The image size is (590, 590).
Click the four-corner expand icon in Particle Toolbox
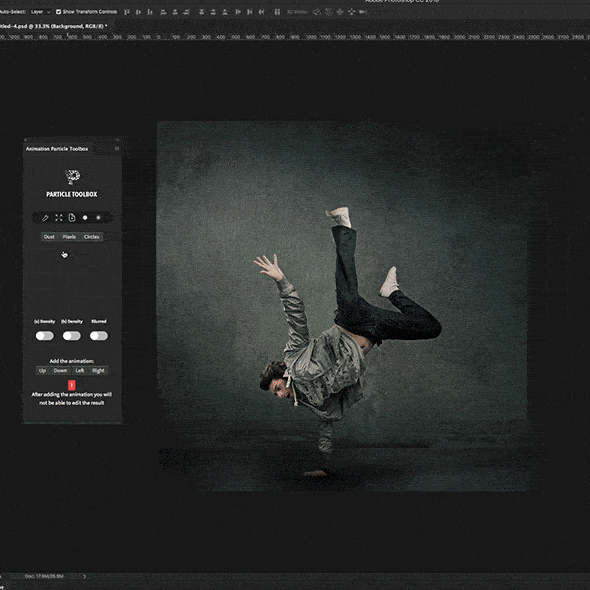tap(59, 217)
